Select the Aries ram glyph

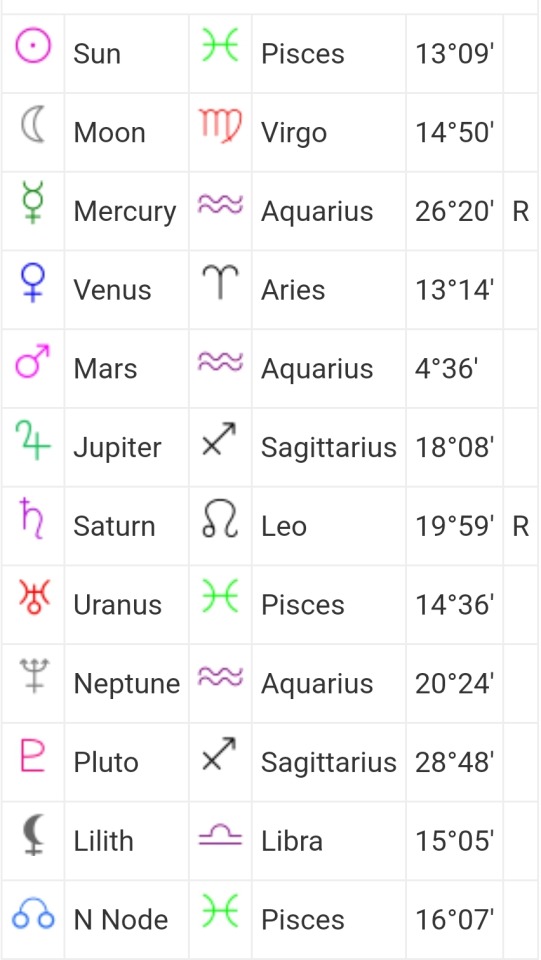click(x=220, y=282)
